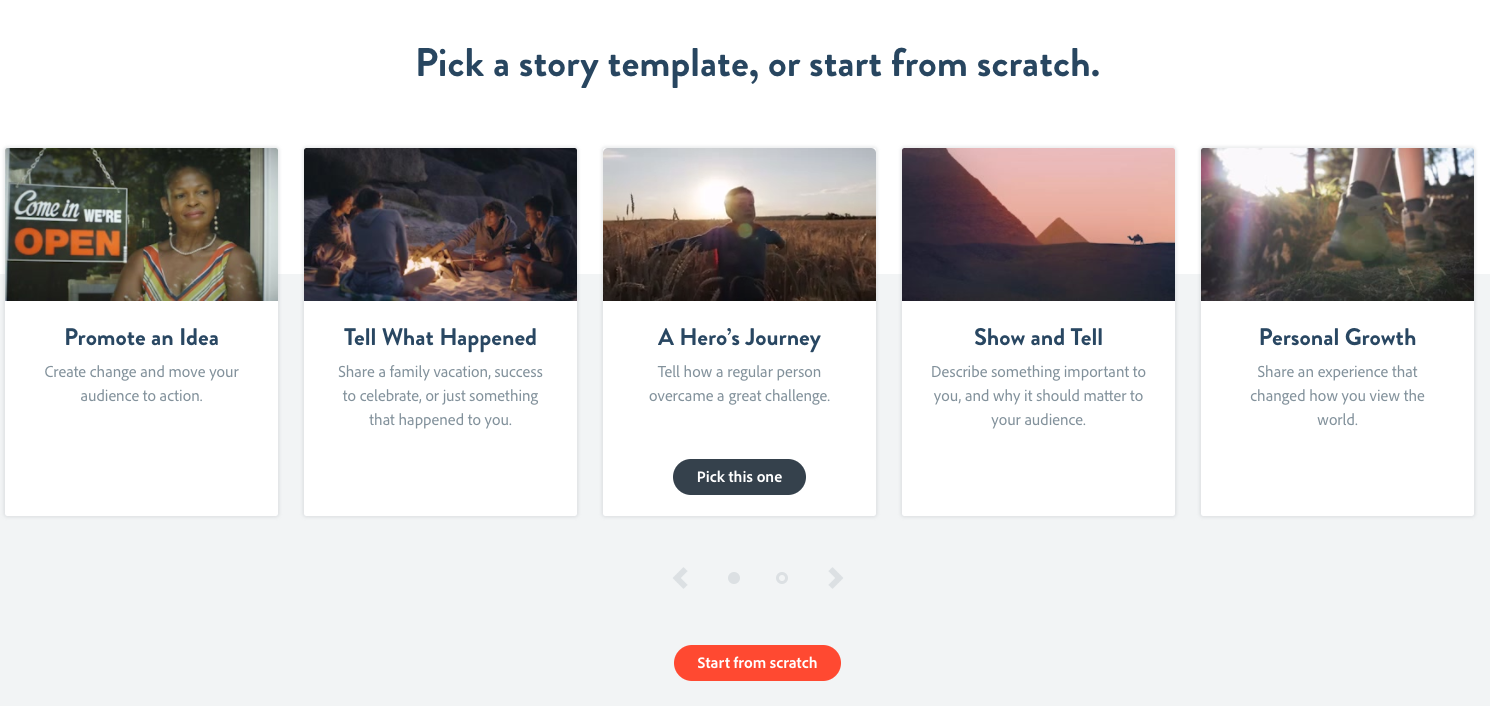This screenshot has width=1490, height=706.
Task: Choose the pyramid Show and Tell image
Action: (x=1038, y=225)
